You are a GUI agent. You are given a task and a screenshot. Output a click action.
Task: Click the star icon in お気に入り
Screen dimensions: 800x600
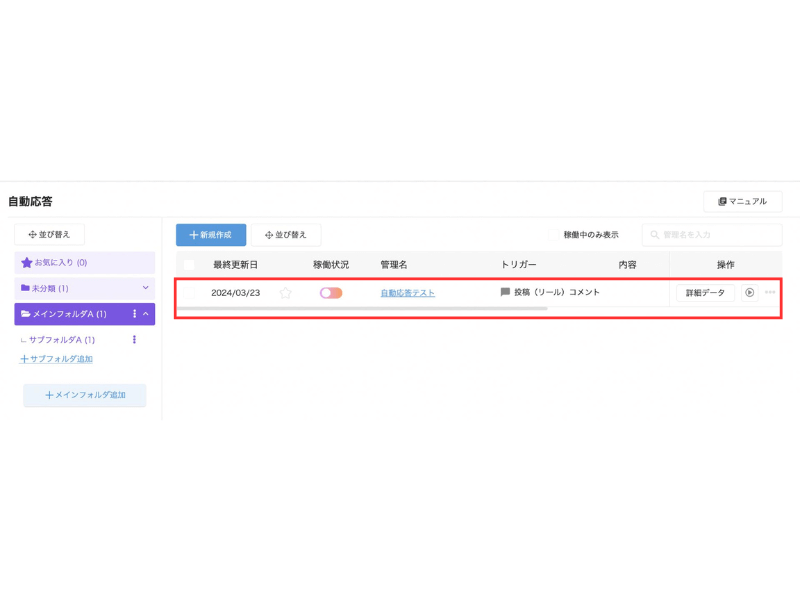click(27, 262)
